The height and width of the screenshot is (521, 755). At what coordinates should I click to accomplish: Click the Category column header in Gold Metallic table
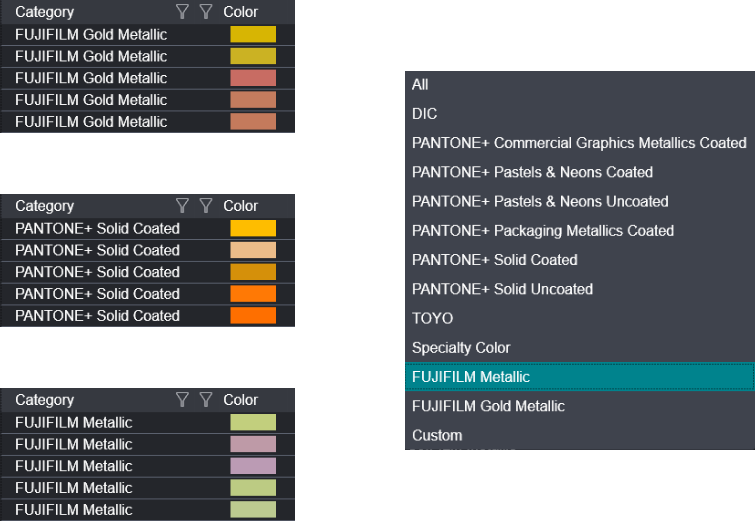point(45,12)
